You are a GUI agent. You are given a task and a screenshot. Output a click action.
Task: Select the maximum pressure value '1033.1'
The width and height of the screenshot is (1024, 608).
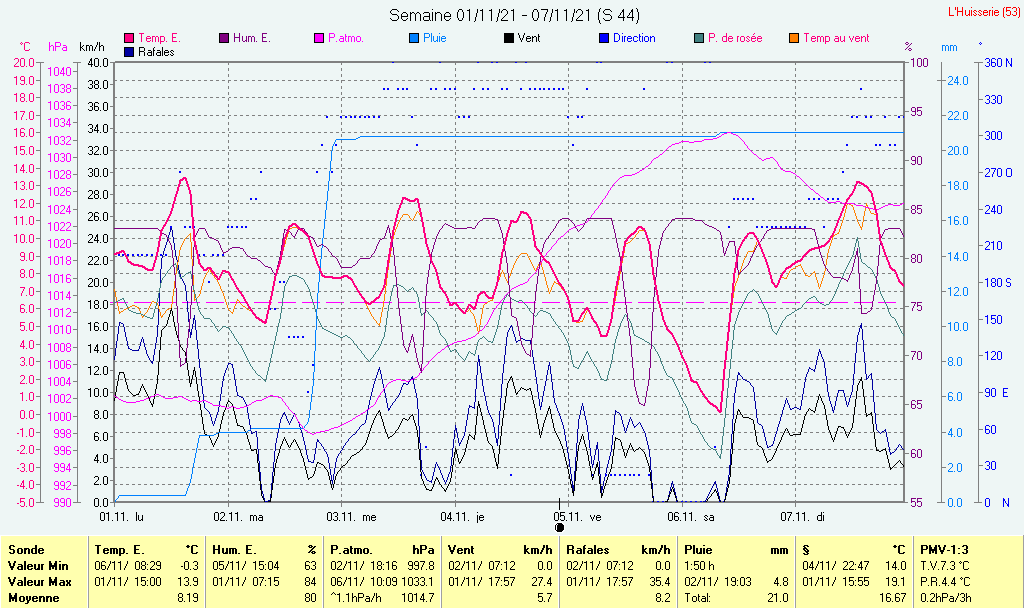tap(418, 581)
